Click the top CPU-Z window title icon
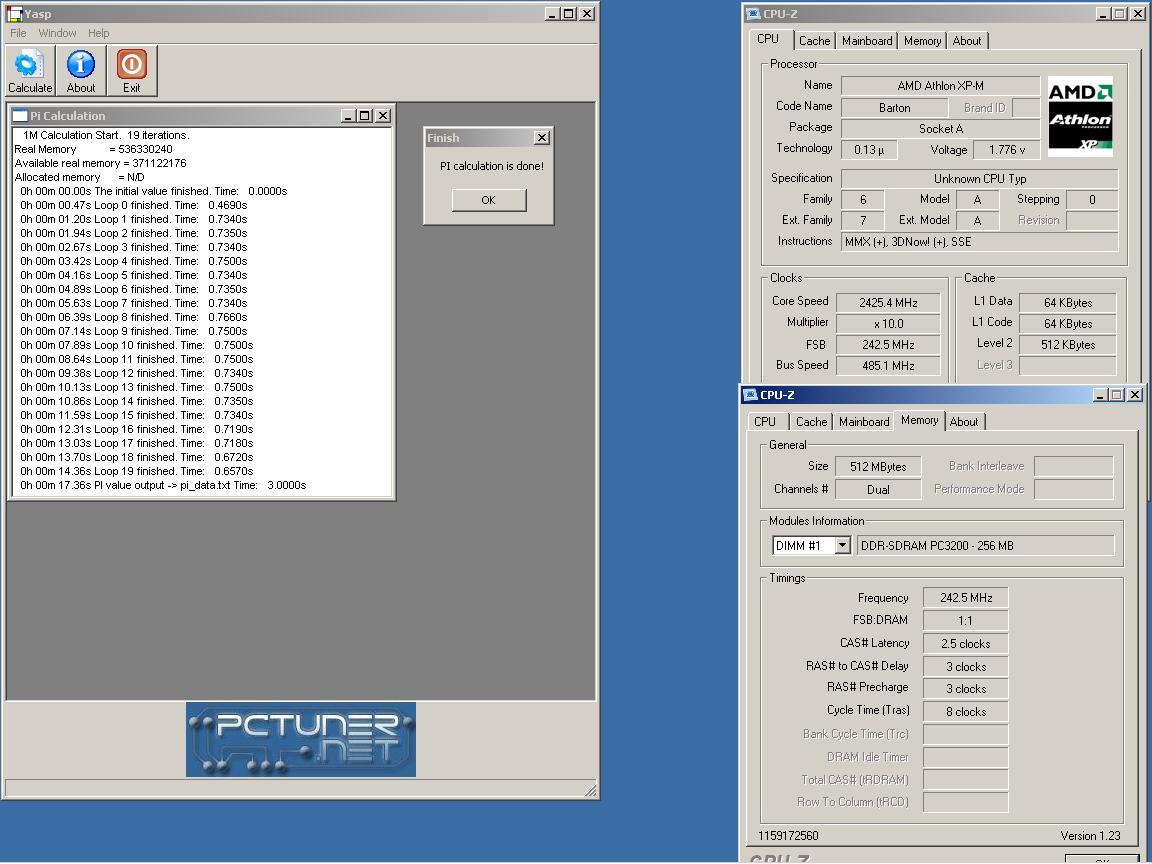This screenshot has height=864, width=1152. [752, 14]
